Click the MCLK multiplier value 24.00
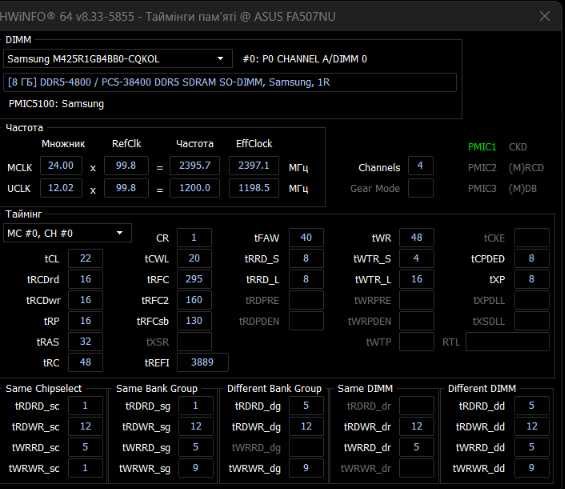The height and width of the screenshot is (489, 565). [x=61, y=166]
